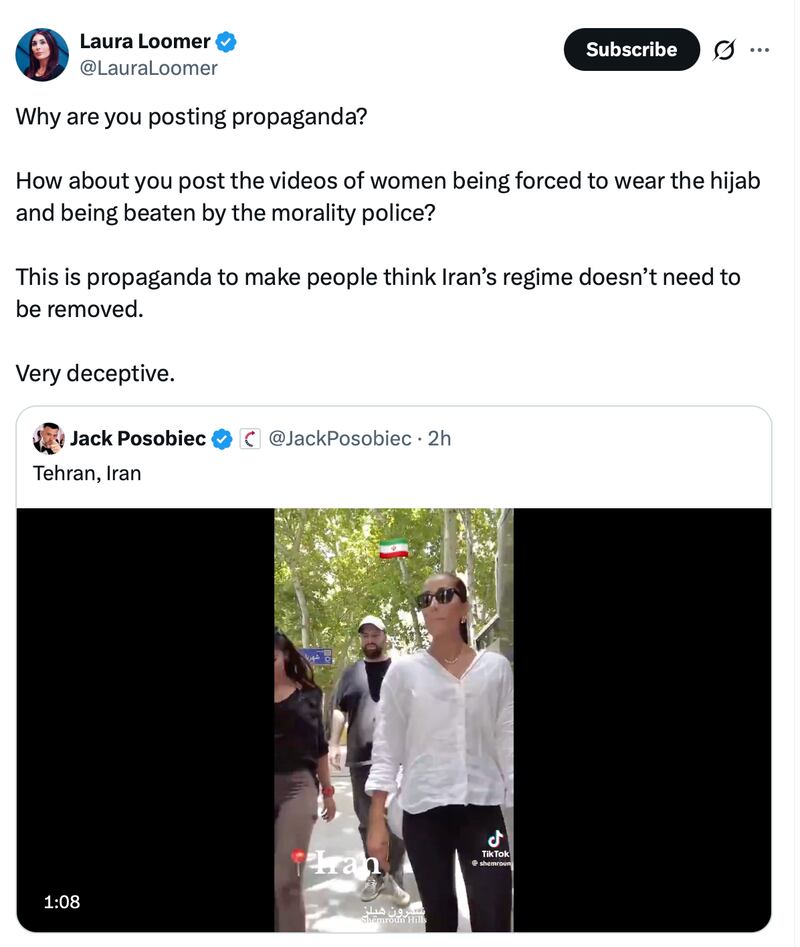Open Grok analysis for this post
Viewport: 800px width, 947px height.
[722, 48]
